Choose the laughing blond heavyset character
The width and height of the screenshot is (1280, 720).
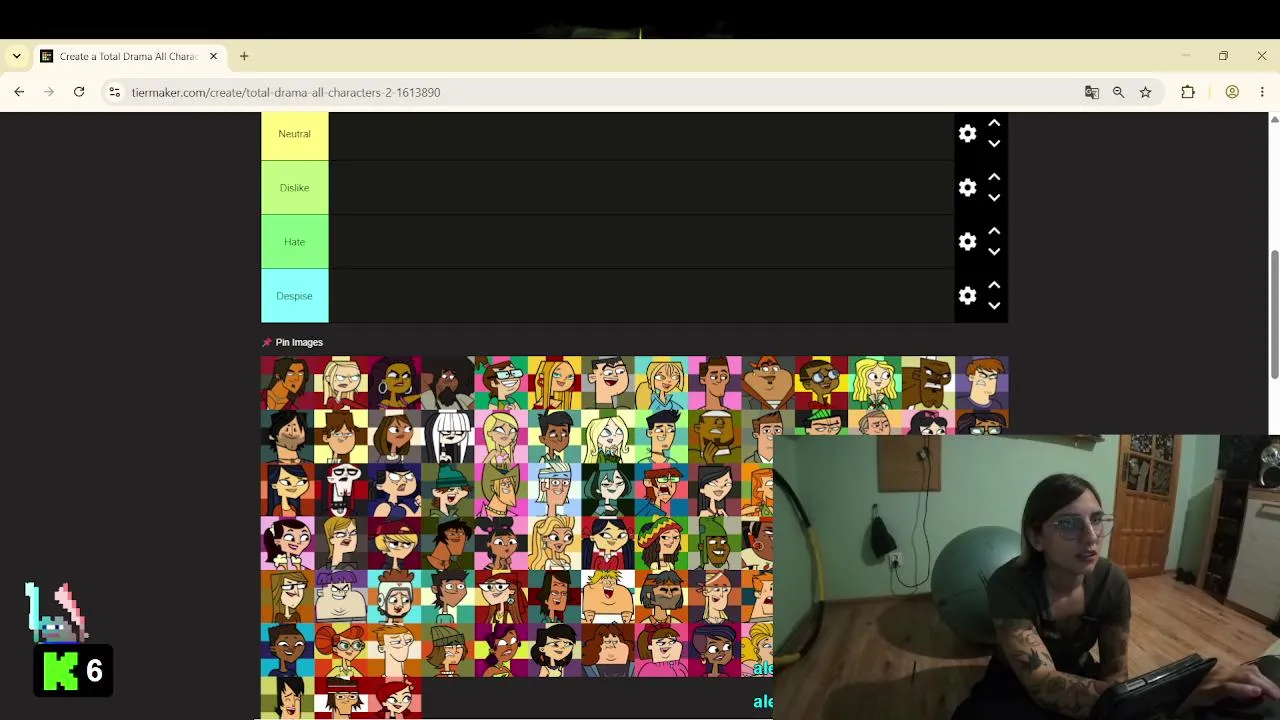point(608,599)
